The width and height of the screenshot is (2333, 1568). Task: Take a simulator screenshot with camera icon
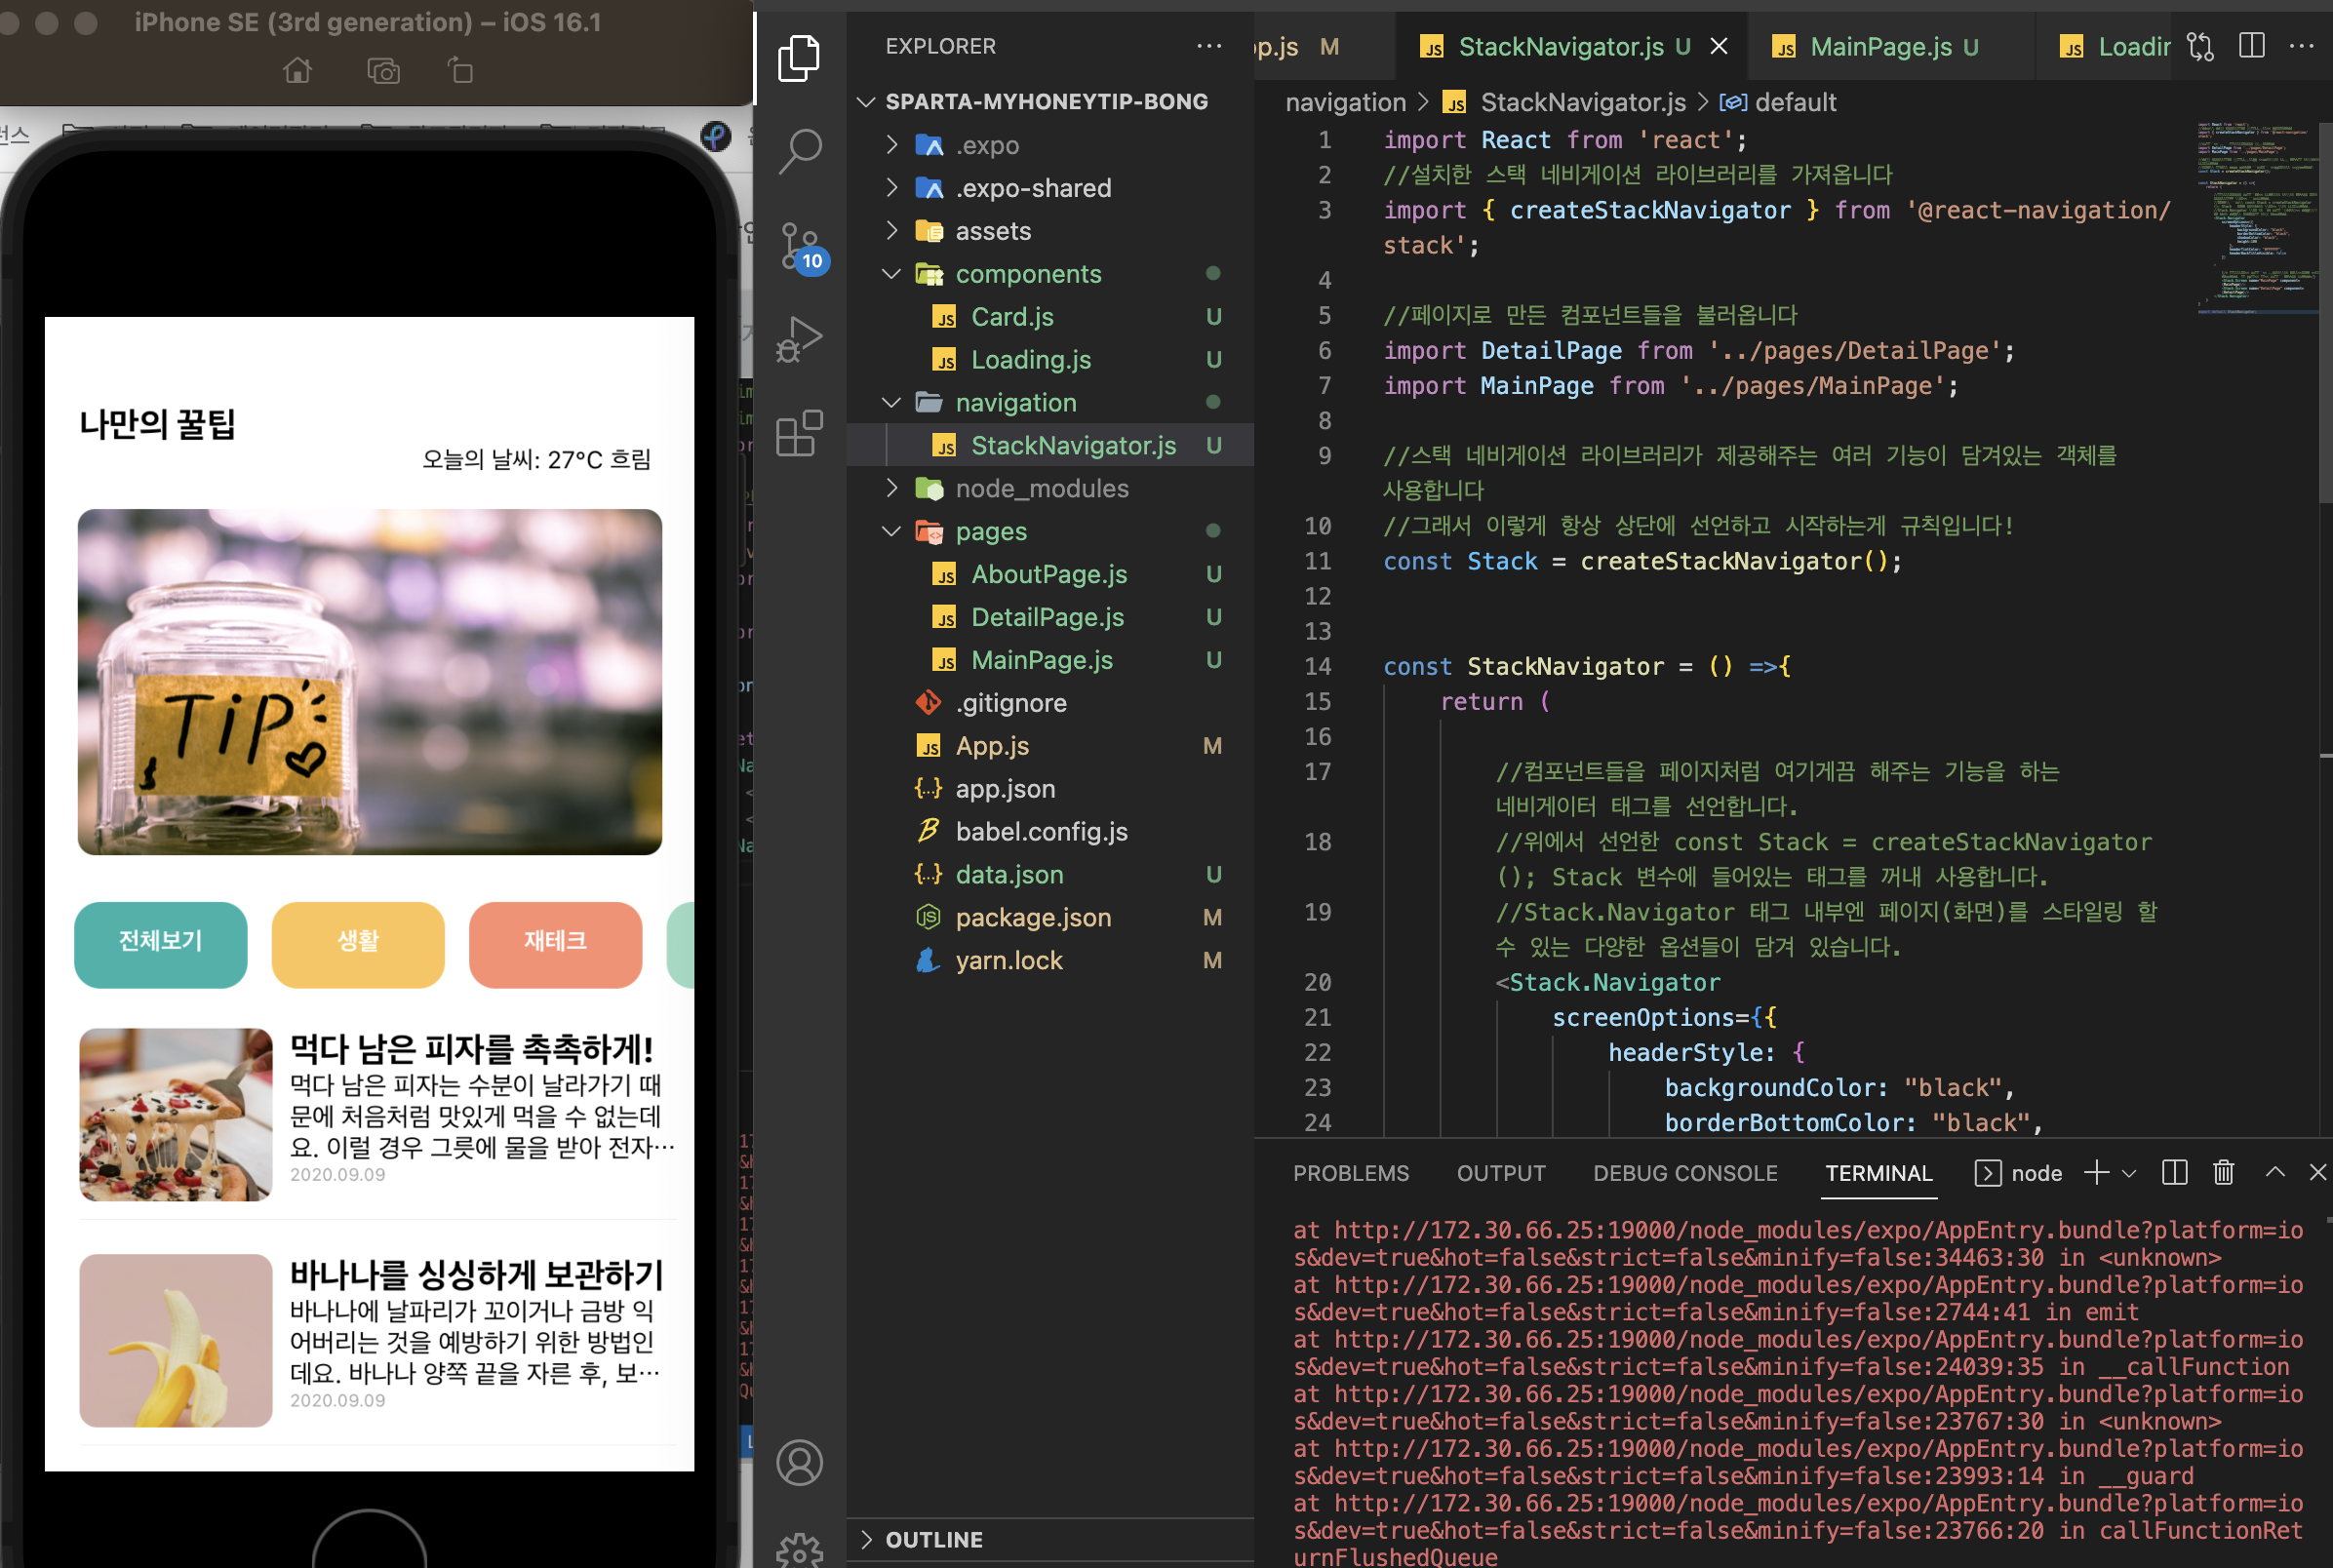(383, 70)
